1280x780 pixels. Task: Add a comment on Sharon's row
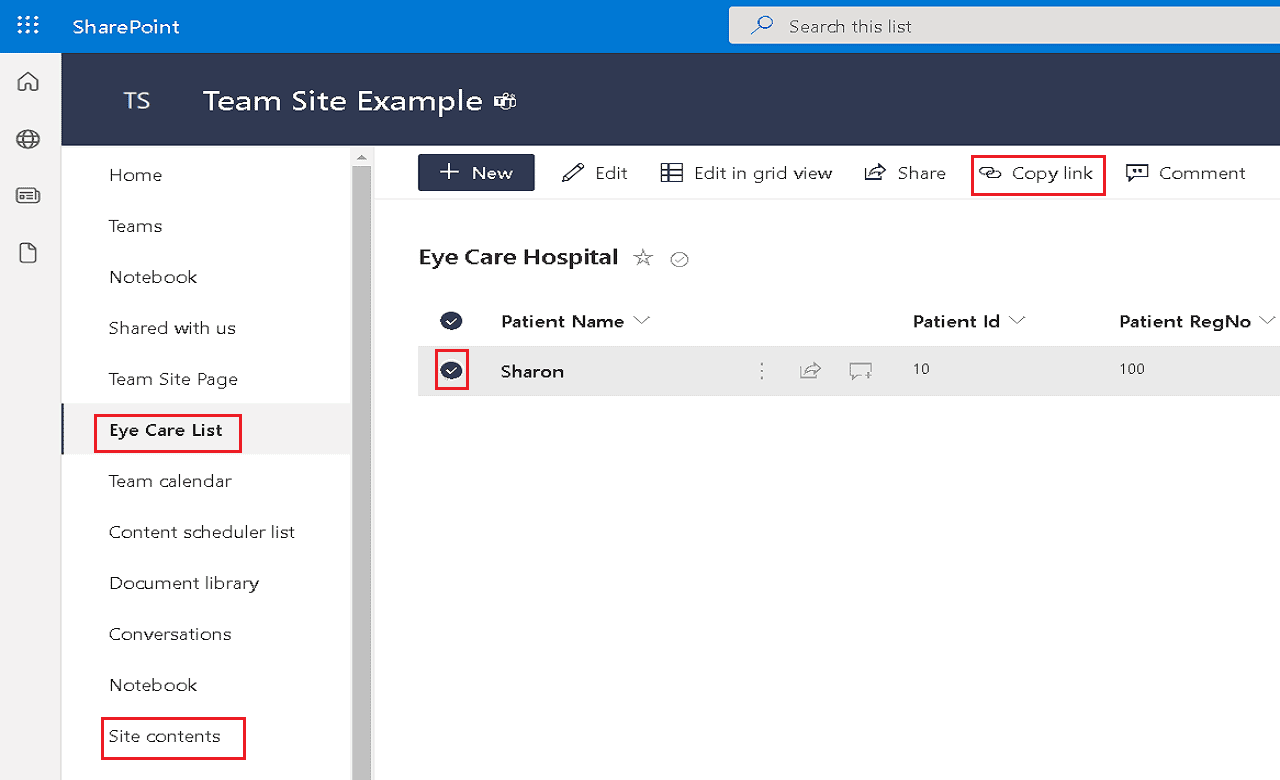[x=860, y=369]
